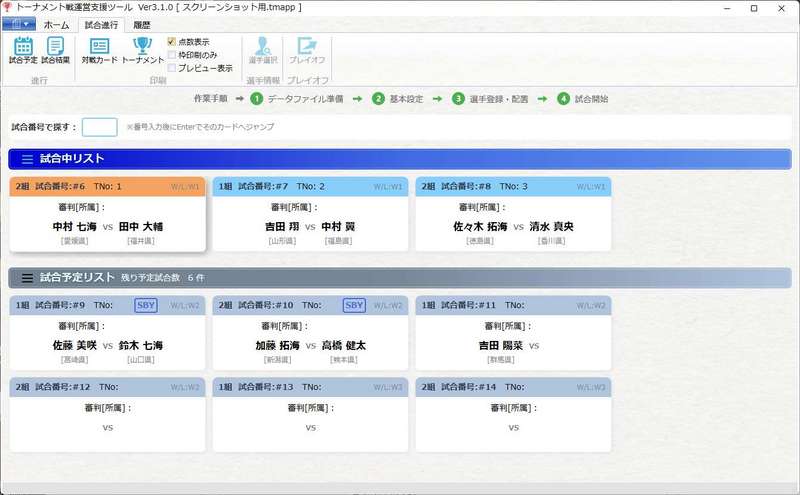Click player name 吉田 陽菜
800x495 pixels.
[501, 345]
